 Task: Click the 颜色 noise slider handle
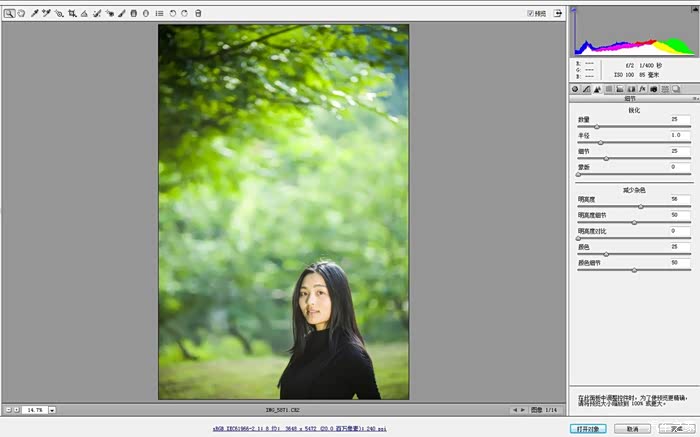coord(606,254)
